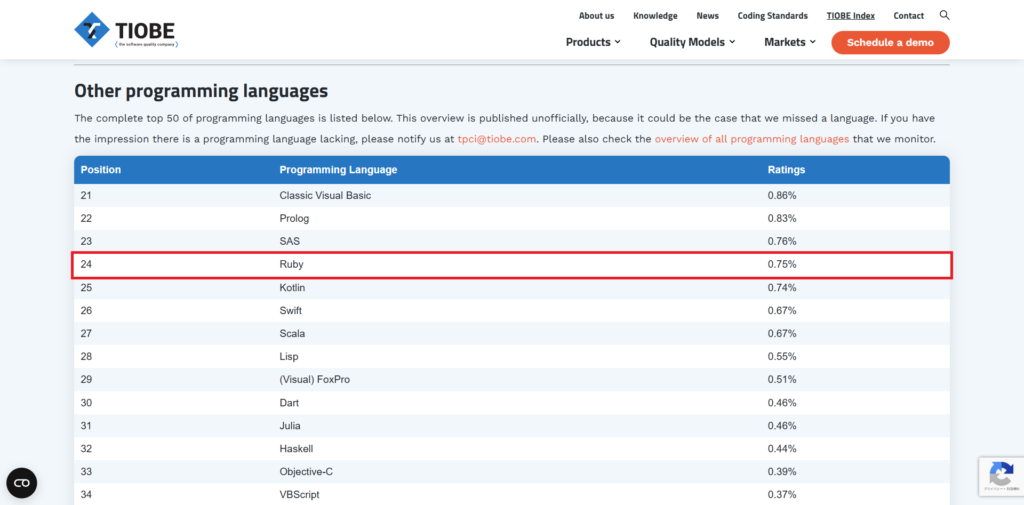Expand the Markets dropdown menu

(x=790, y=42)
